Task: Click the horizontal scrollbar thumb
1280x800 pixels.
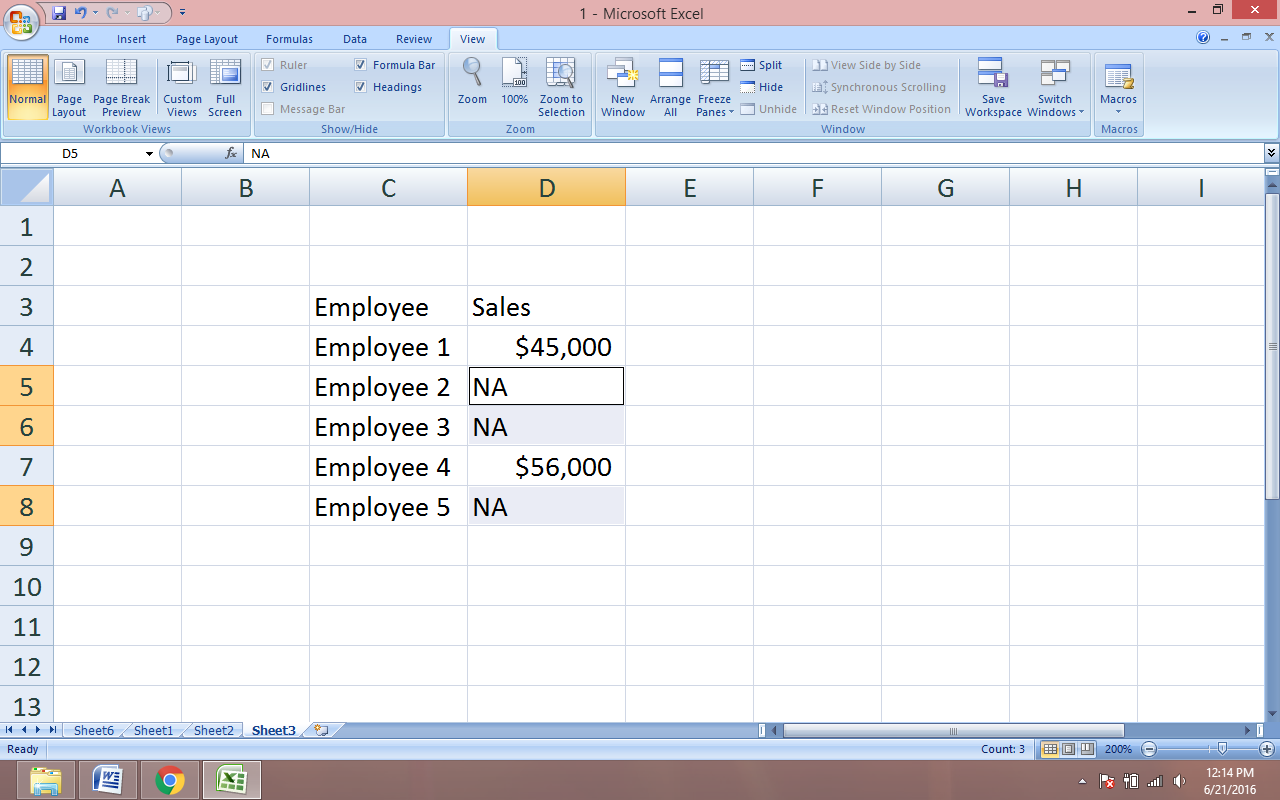Action: pos(953,730)
